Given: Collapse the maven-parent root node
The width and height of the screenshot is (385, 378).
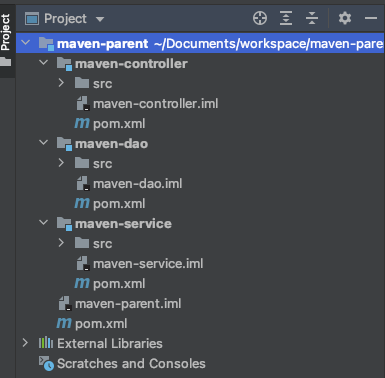Looking at the screenshot, I should click(25, 43).
